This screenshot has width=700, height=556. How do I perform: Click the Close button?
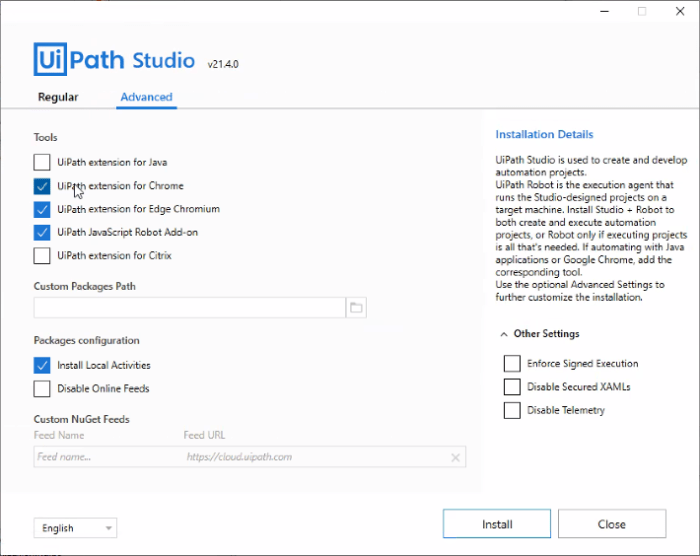click(612, 524)
